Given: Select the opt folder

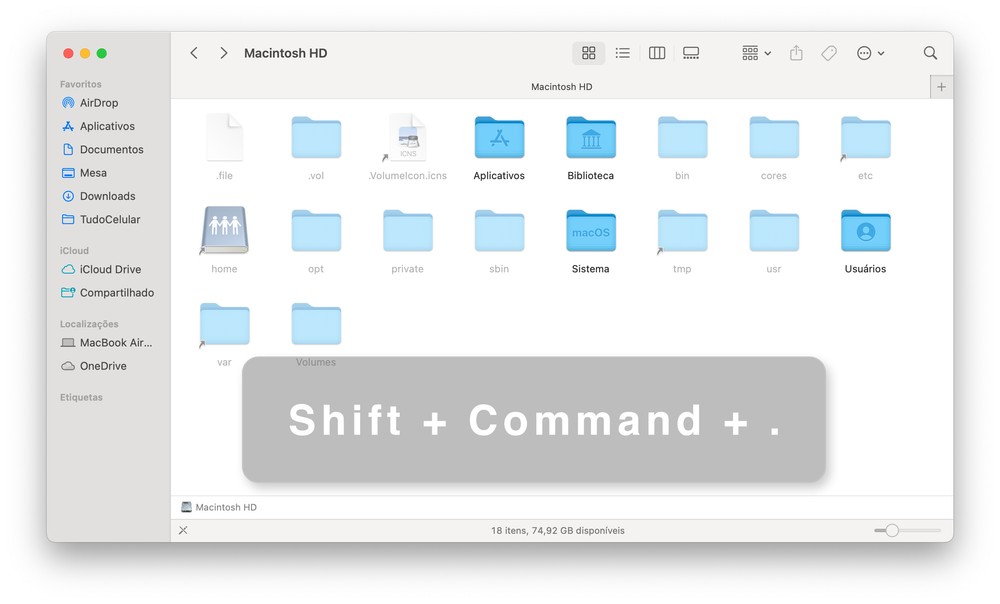Looking at the screenshot, I should coord(316,230).
